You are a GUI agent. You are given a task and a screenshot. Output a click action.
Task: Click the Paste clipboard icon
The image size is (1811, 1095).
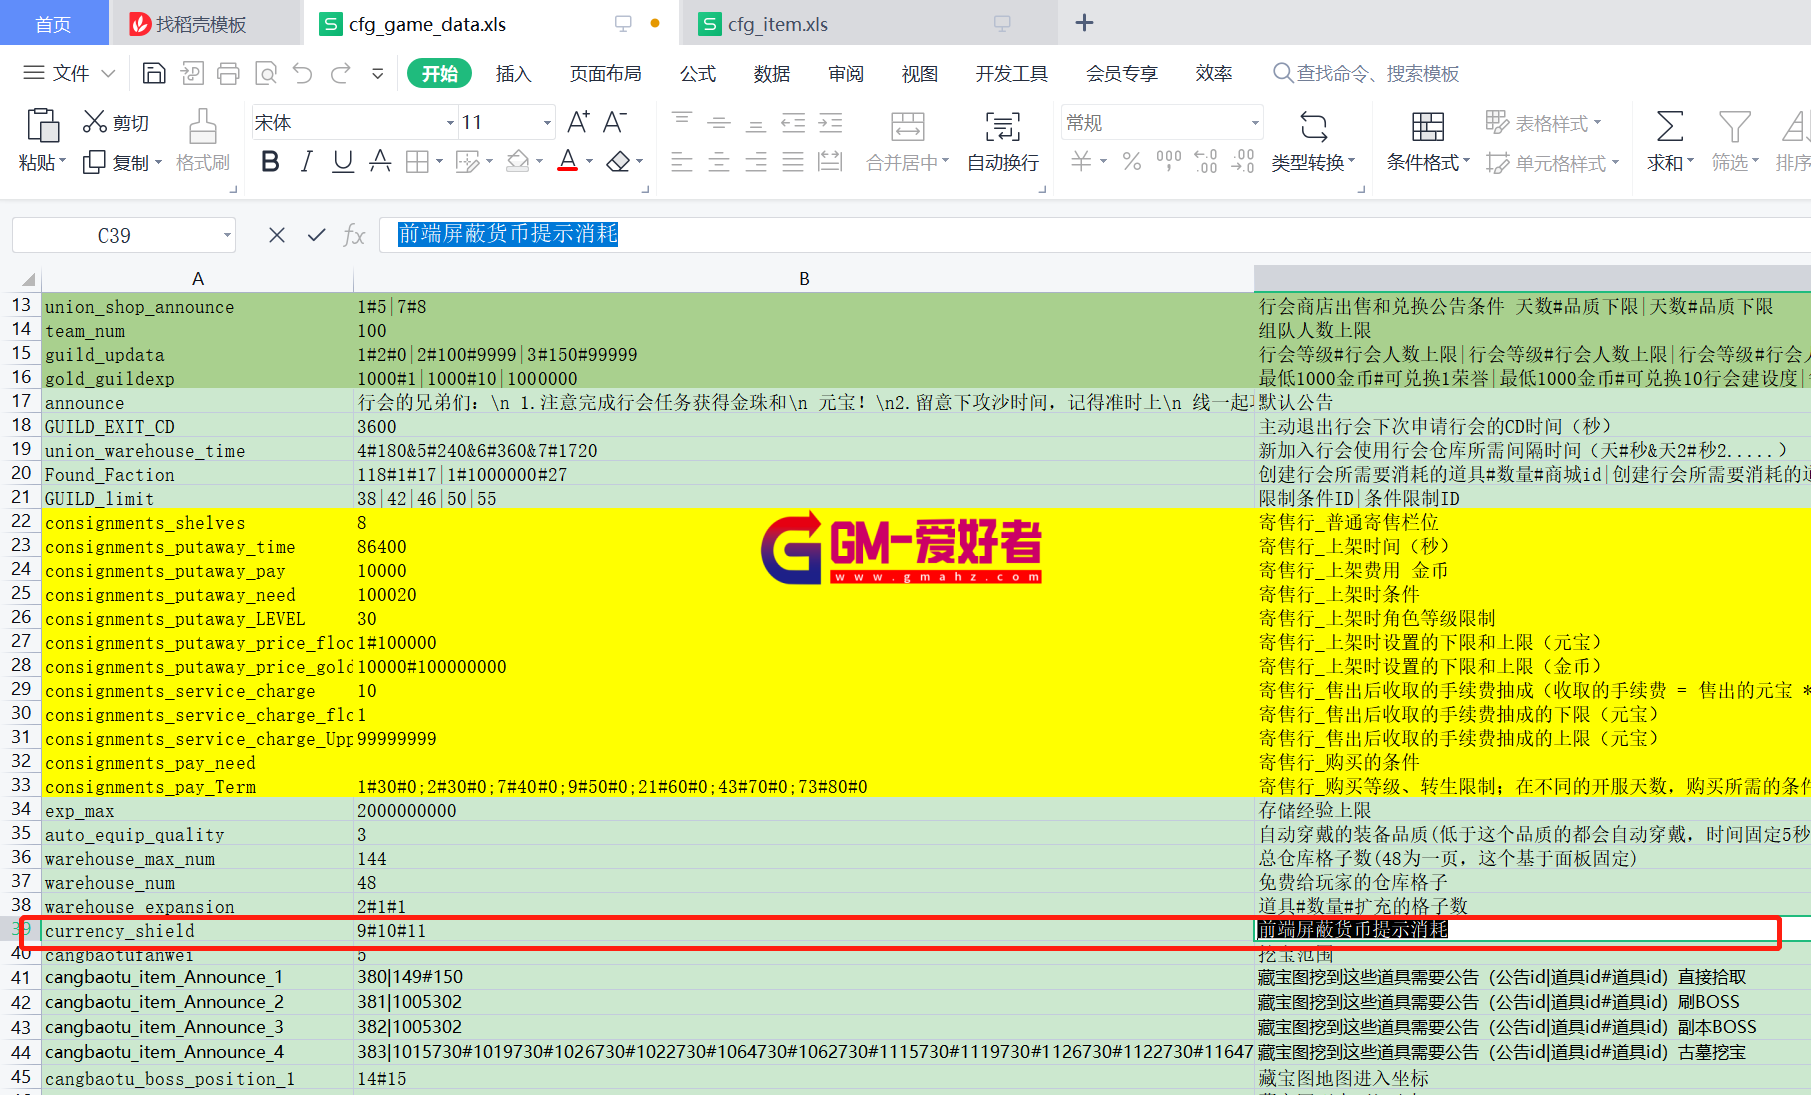[42, 126]
